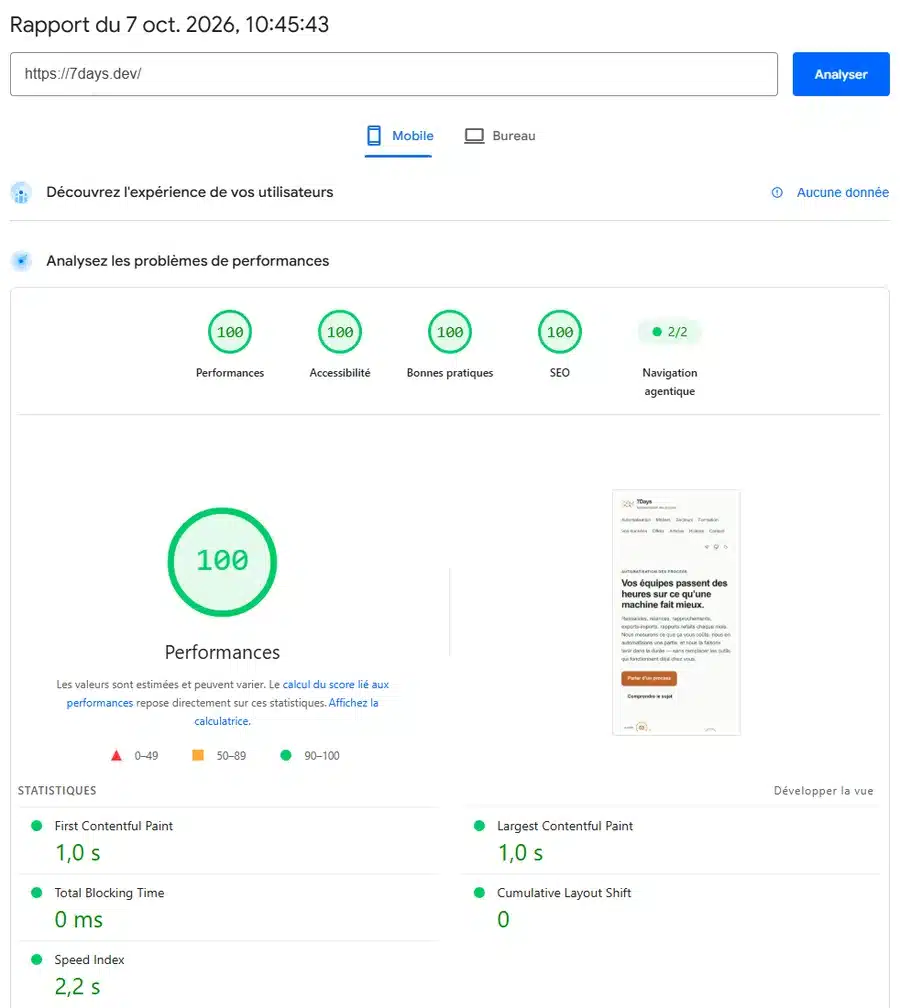Viewport: 900px width, 1008px height.
Task: Click the user experience icon beside Découvrez
Action: click(21, 192)
